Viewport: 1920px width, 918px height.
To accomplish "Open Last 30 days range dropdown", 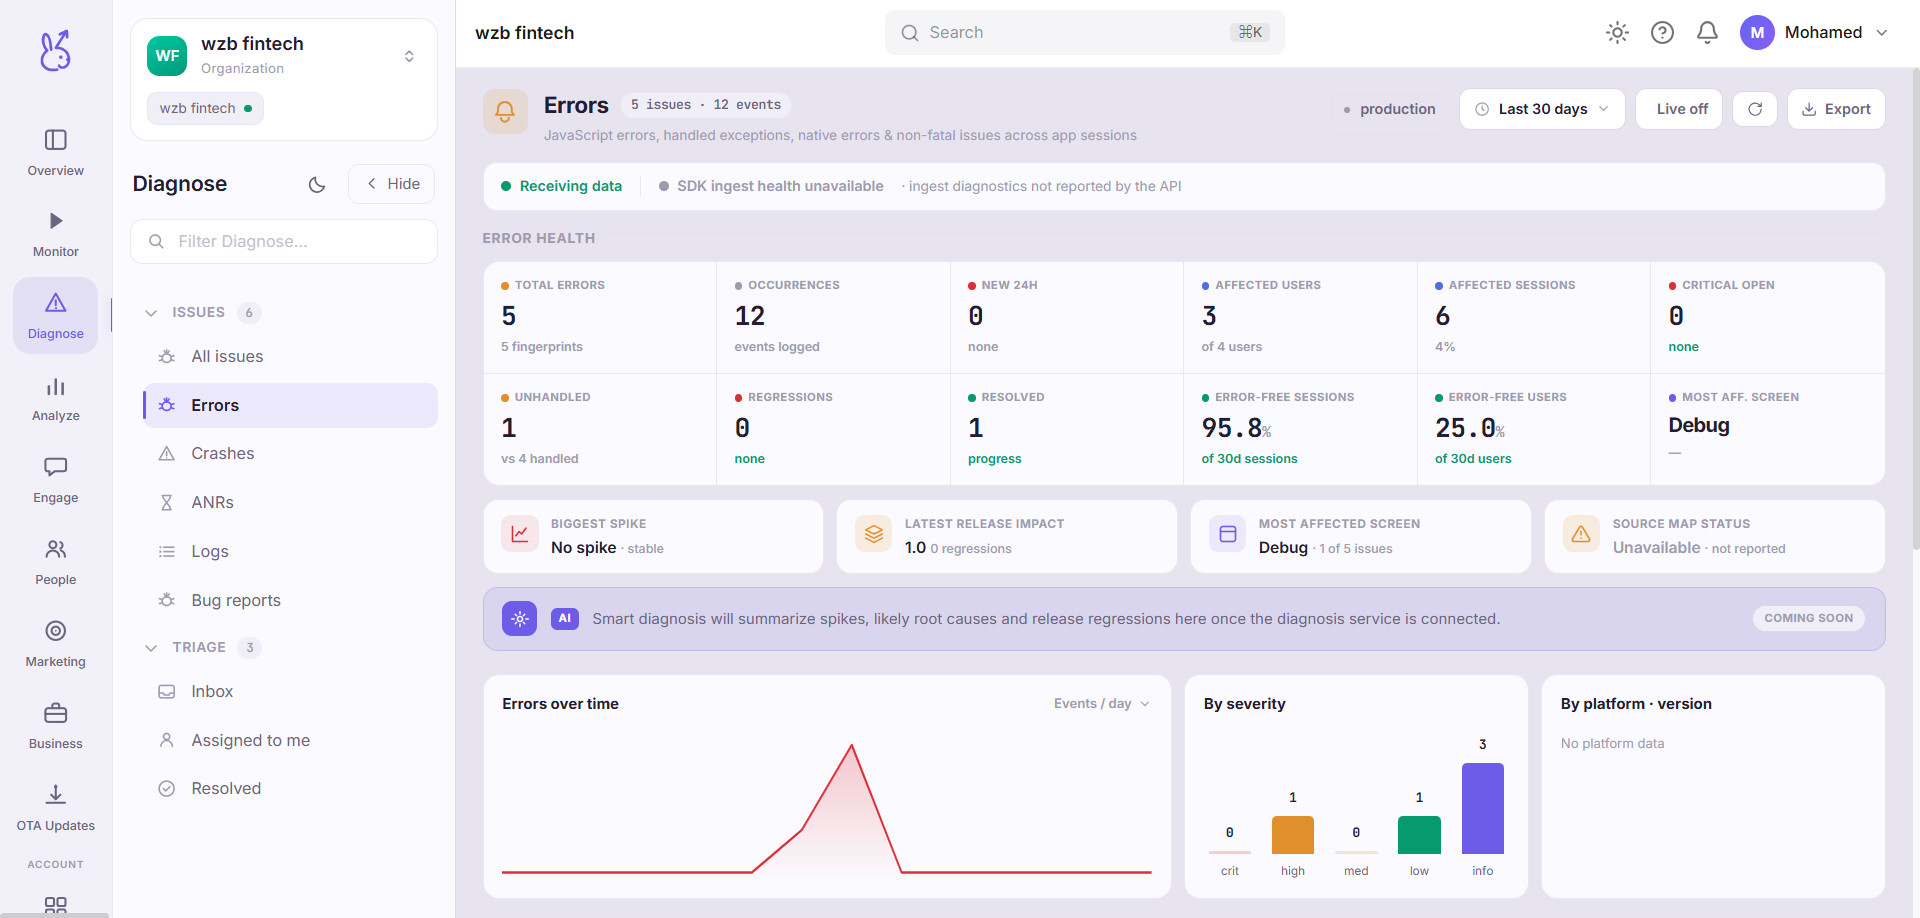I will point(1542,109).
